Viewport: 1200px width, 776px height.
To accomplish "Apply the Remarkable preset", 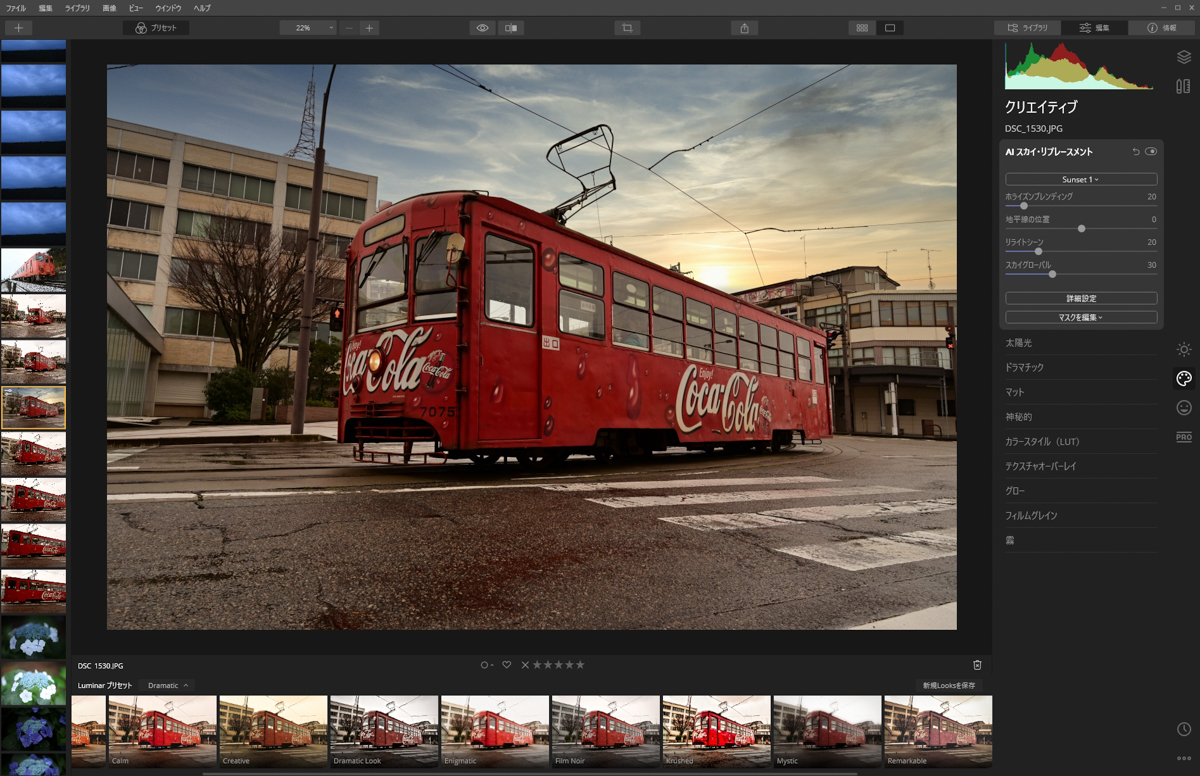I will pyautogui.click(x=938, y=732).
